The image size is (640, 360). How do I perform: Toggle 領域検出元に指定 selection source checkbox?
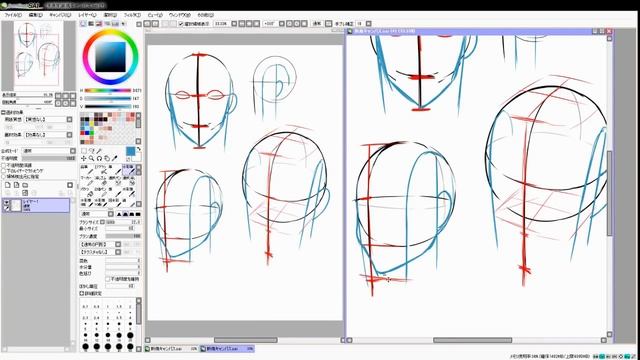click(4, 177)
